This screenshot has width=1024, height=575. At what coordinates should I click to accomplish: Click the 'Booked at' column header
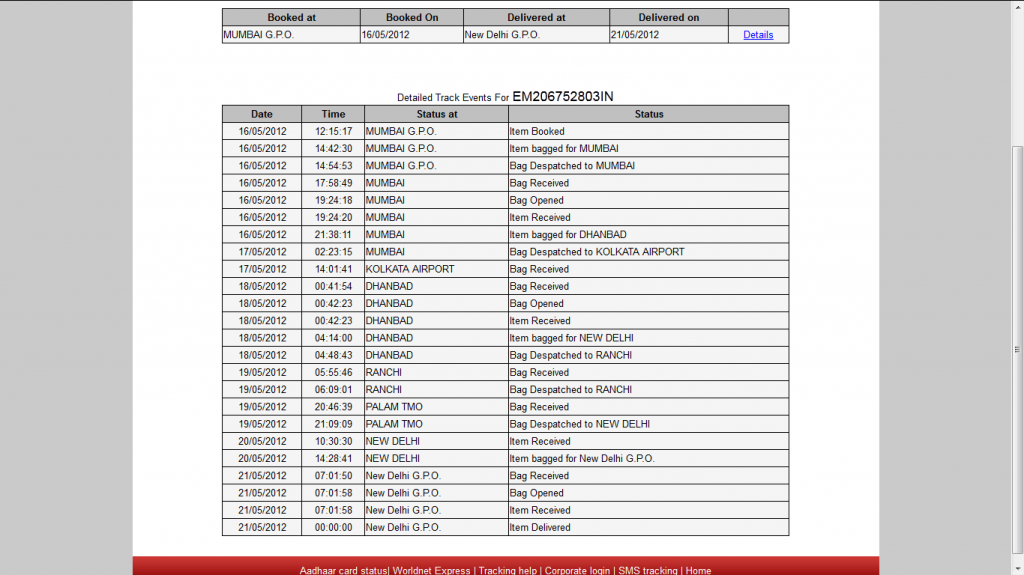coord(291,18)
